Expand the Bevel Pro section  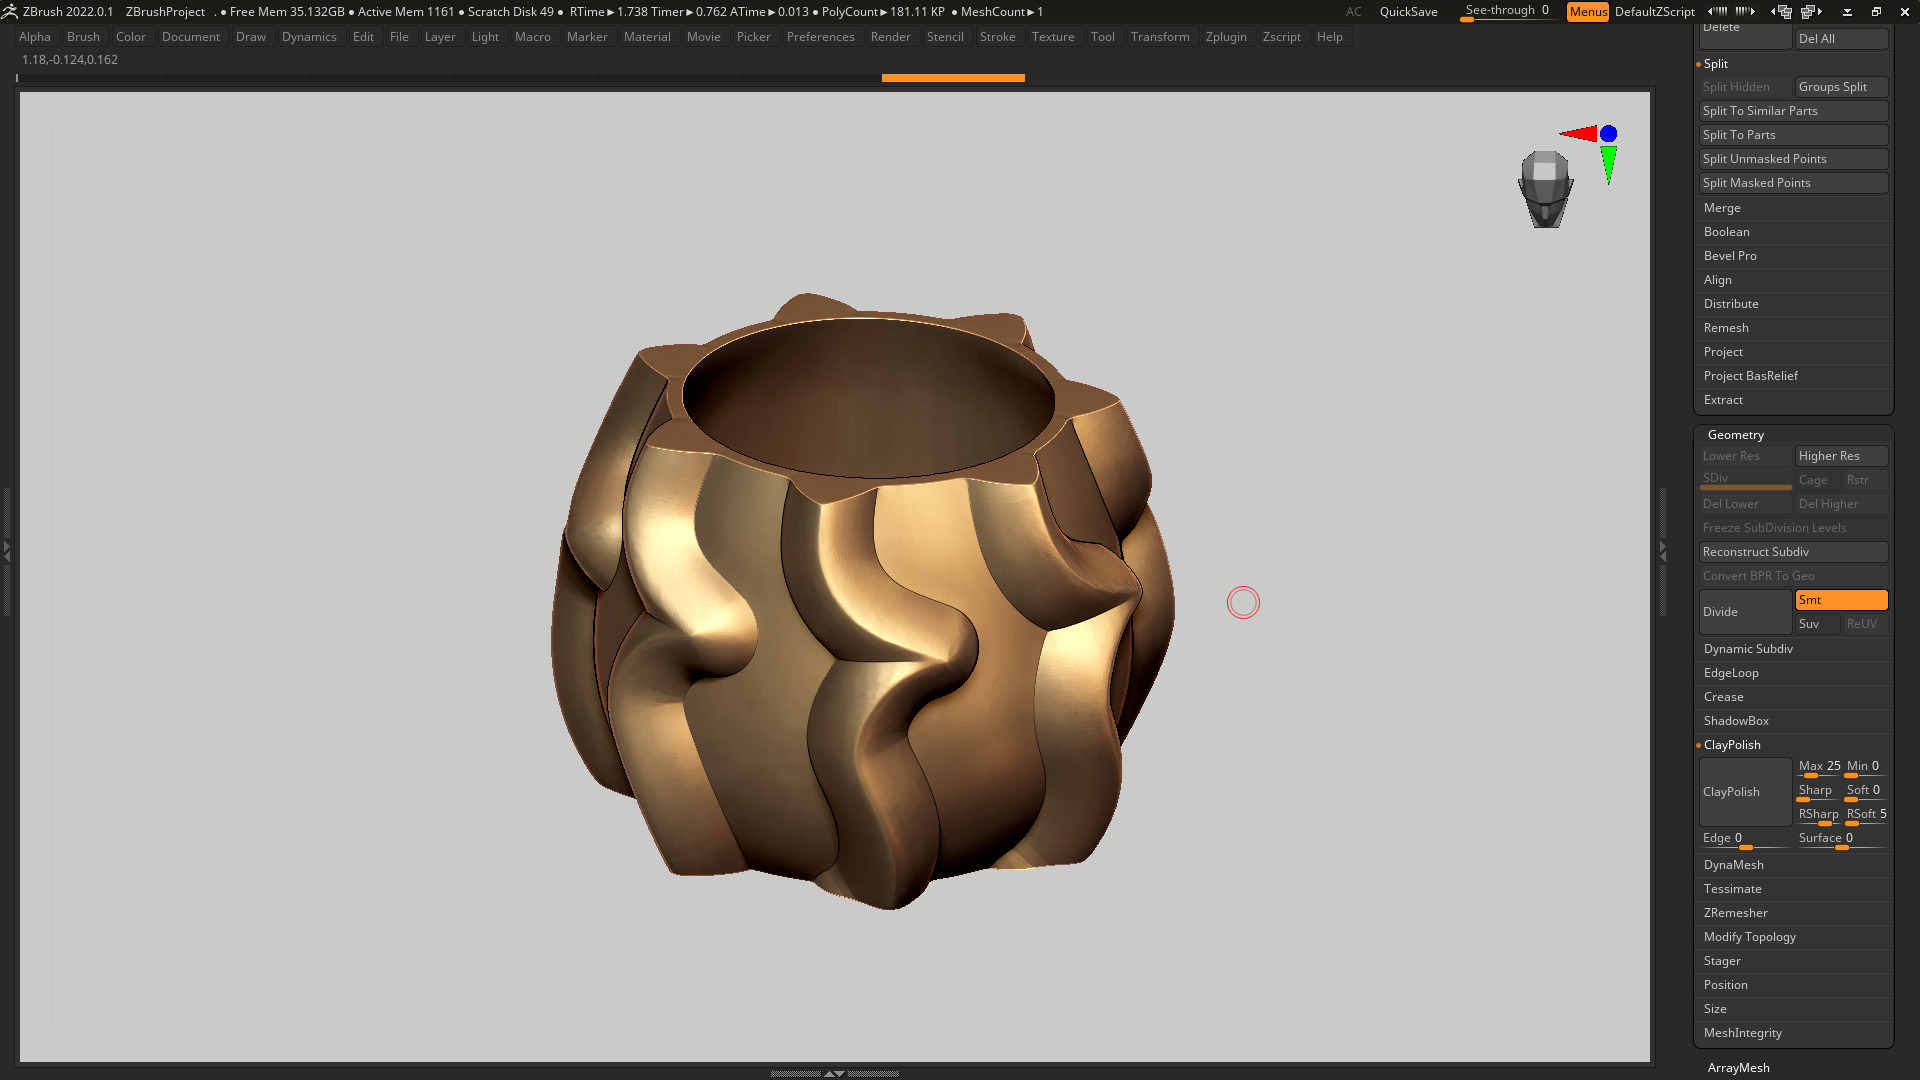click(1730, 256)
